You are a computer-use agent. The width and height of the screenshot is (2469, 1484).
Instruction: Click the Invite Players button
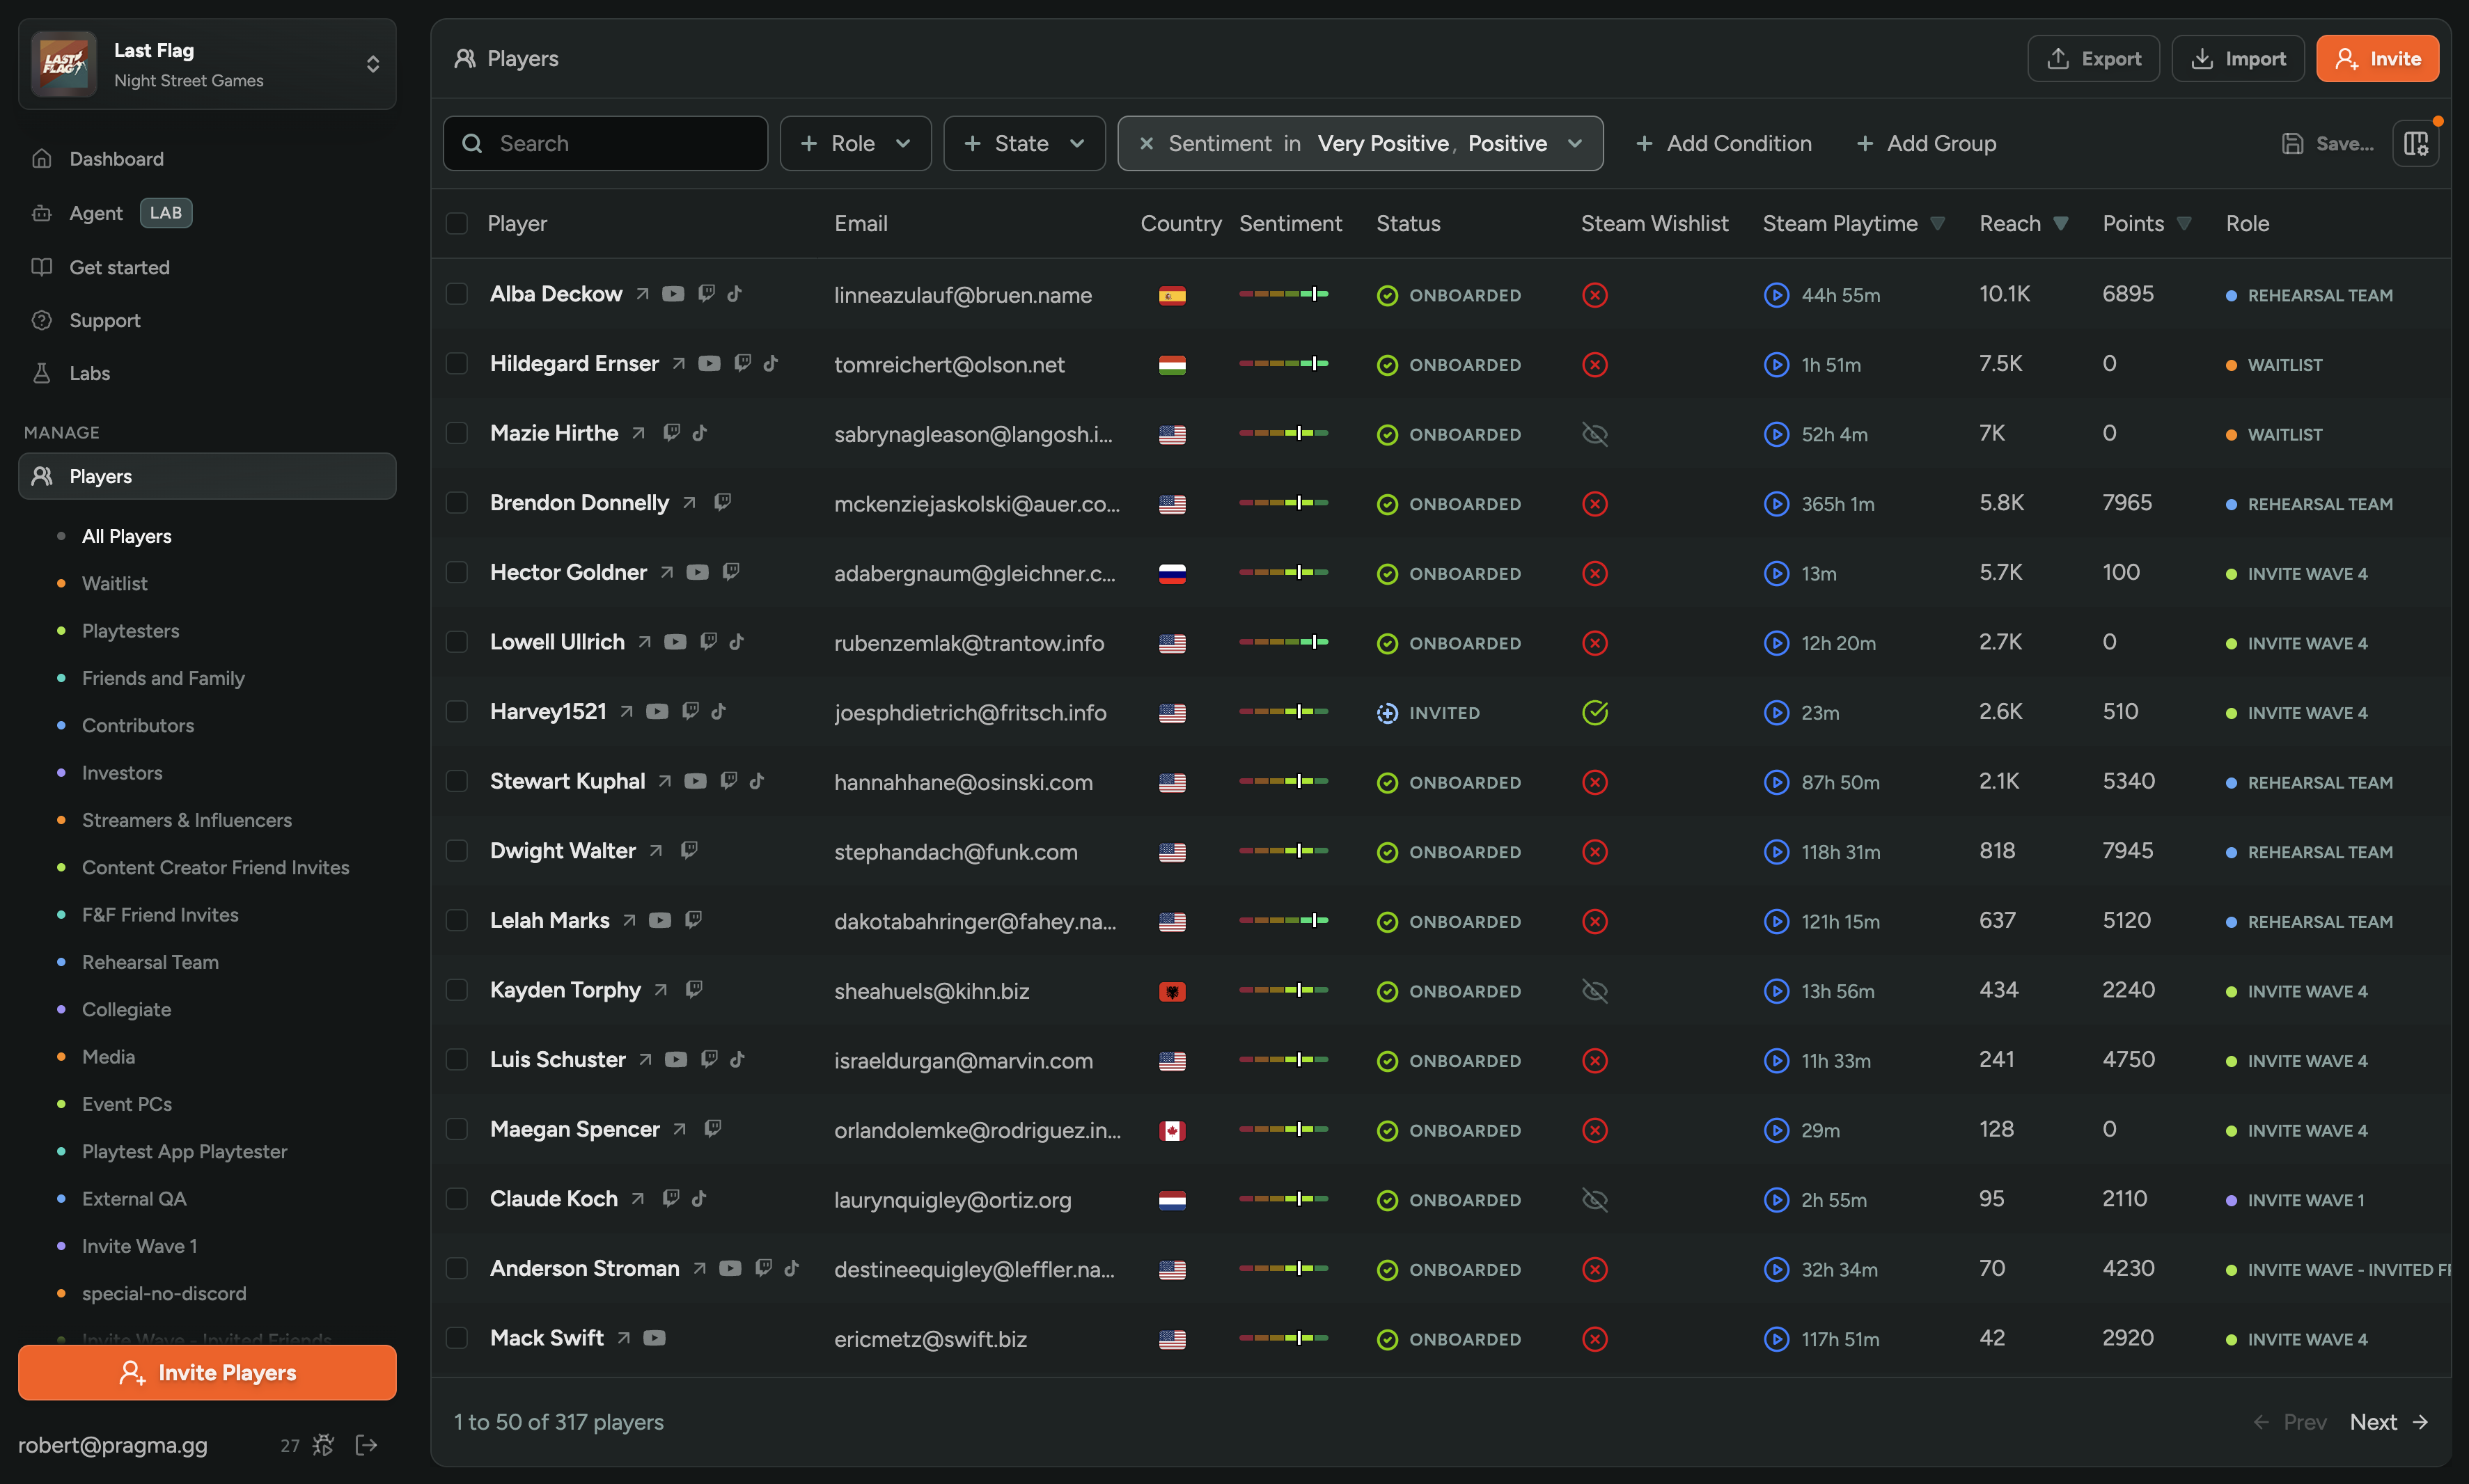[207, 1372]
